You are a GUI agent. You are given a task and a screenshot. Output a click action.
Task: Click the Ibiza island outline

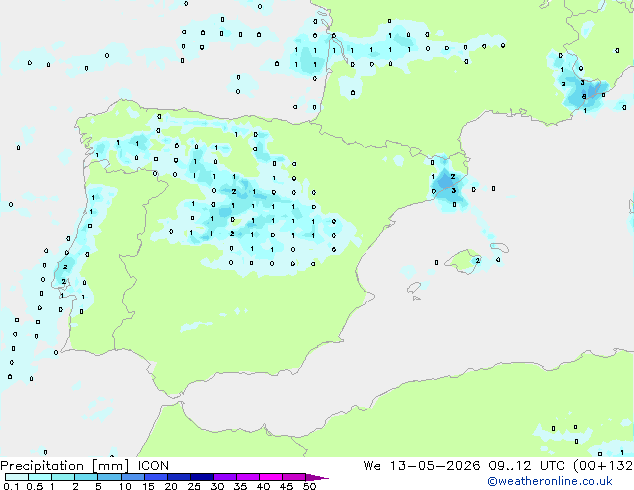[414, 288]
